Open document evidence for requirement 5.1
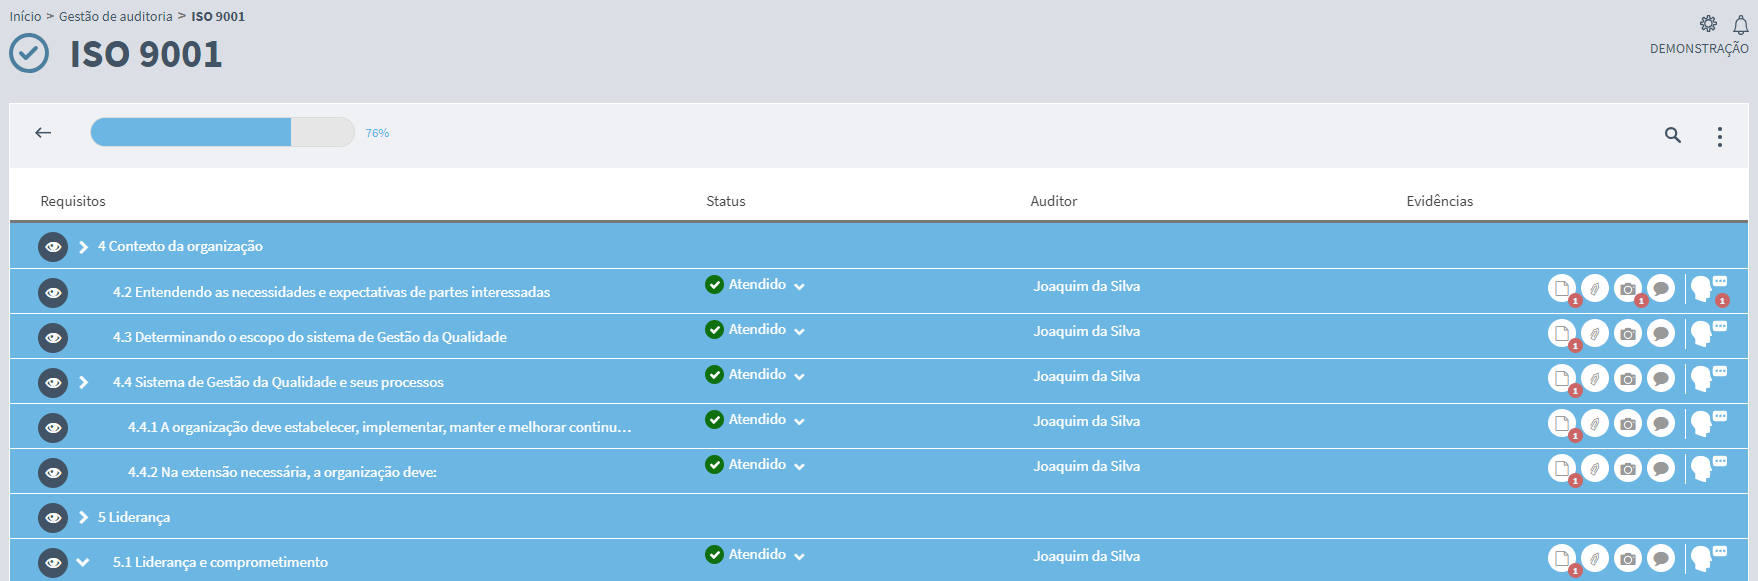Screen dimensions: 1758x581 (1562, 558)
